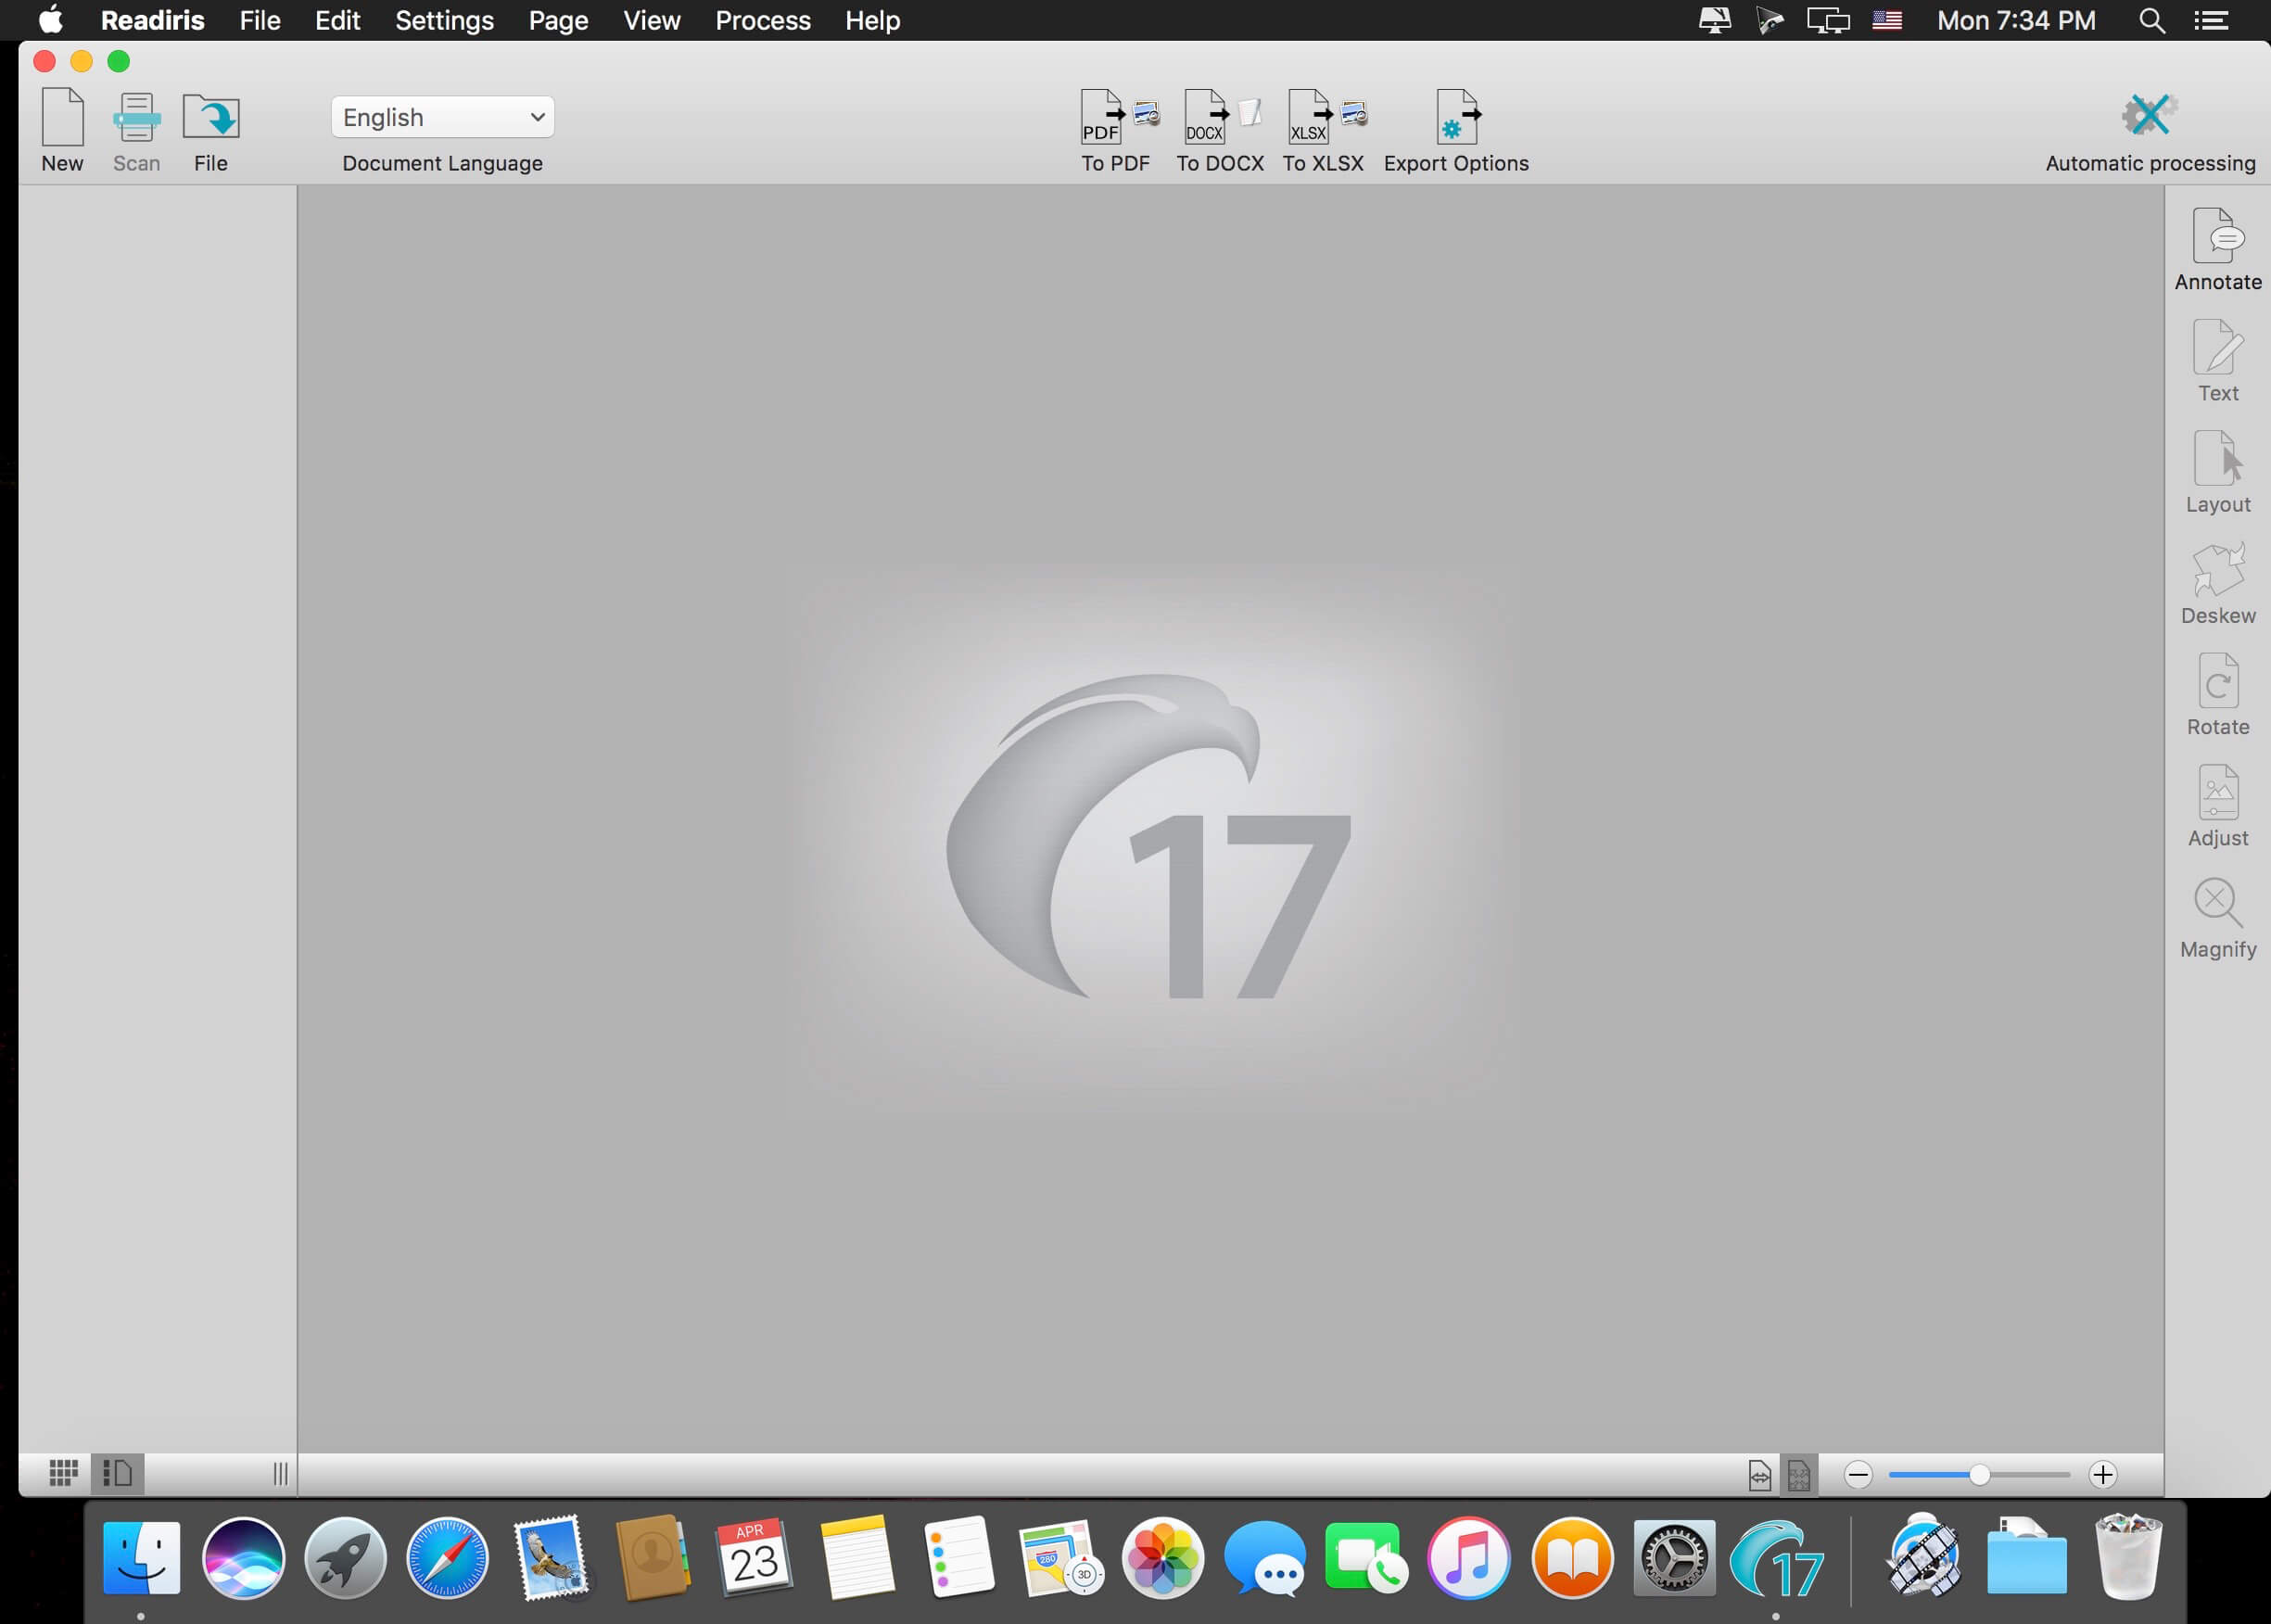
Task: Toggle the page panel list view
Action: point(118,1473)
